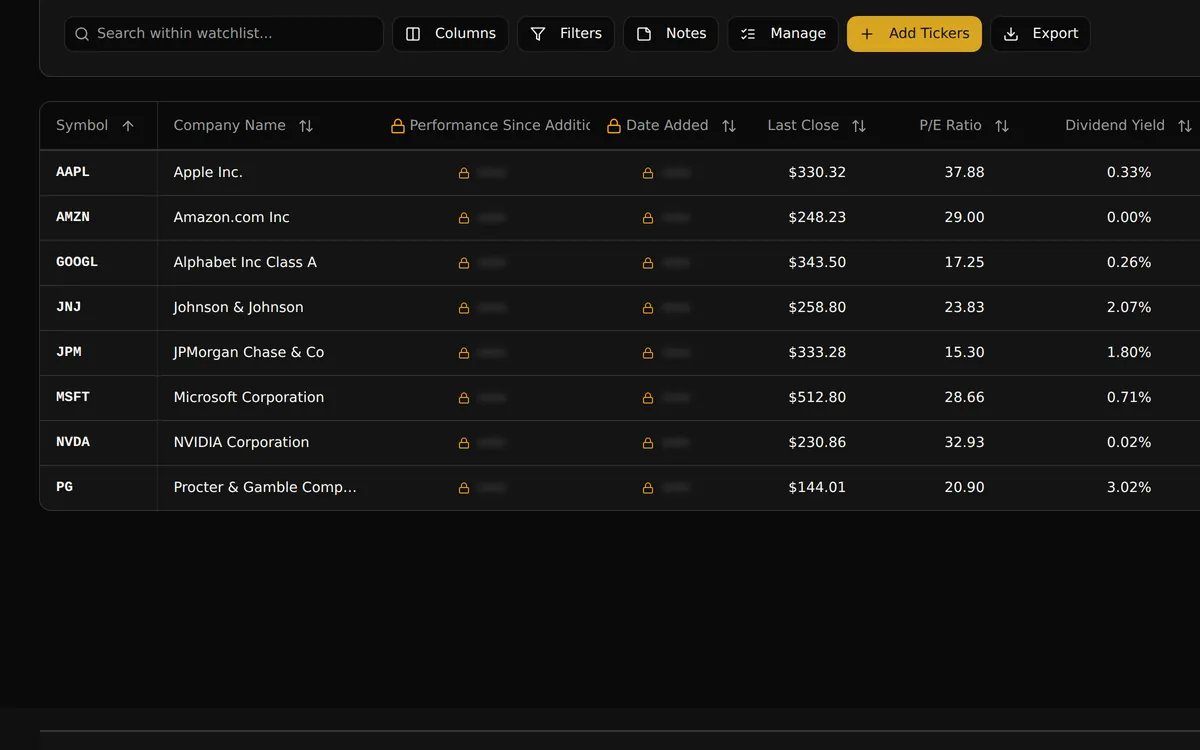Open the Filters panel
Screen dimensions: 1200x750
tap(566, 34)
